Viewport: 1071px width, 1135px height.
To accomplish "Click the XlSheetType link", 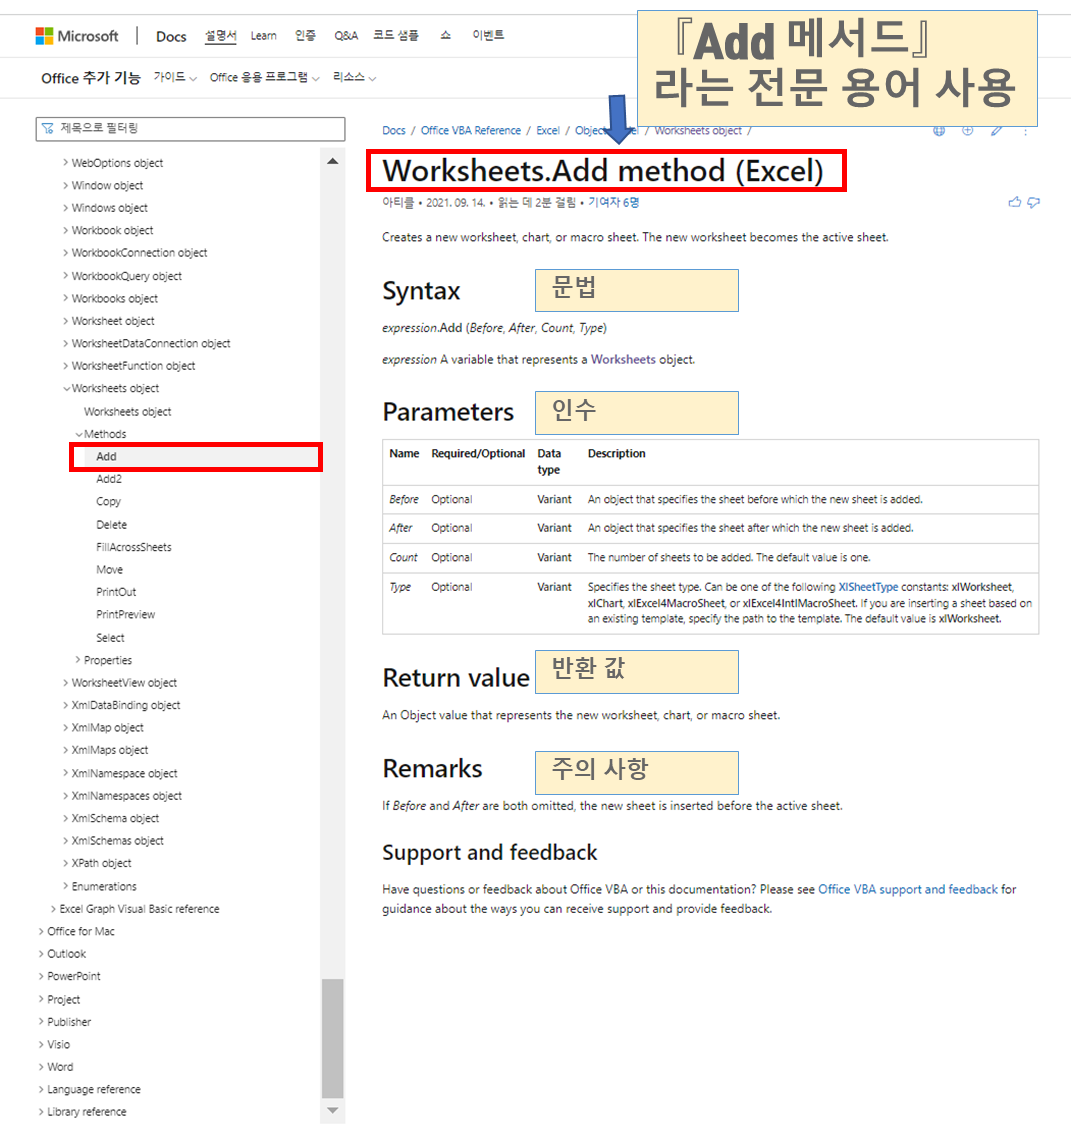I will [x=868, y=587].
